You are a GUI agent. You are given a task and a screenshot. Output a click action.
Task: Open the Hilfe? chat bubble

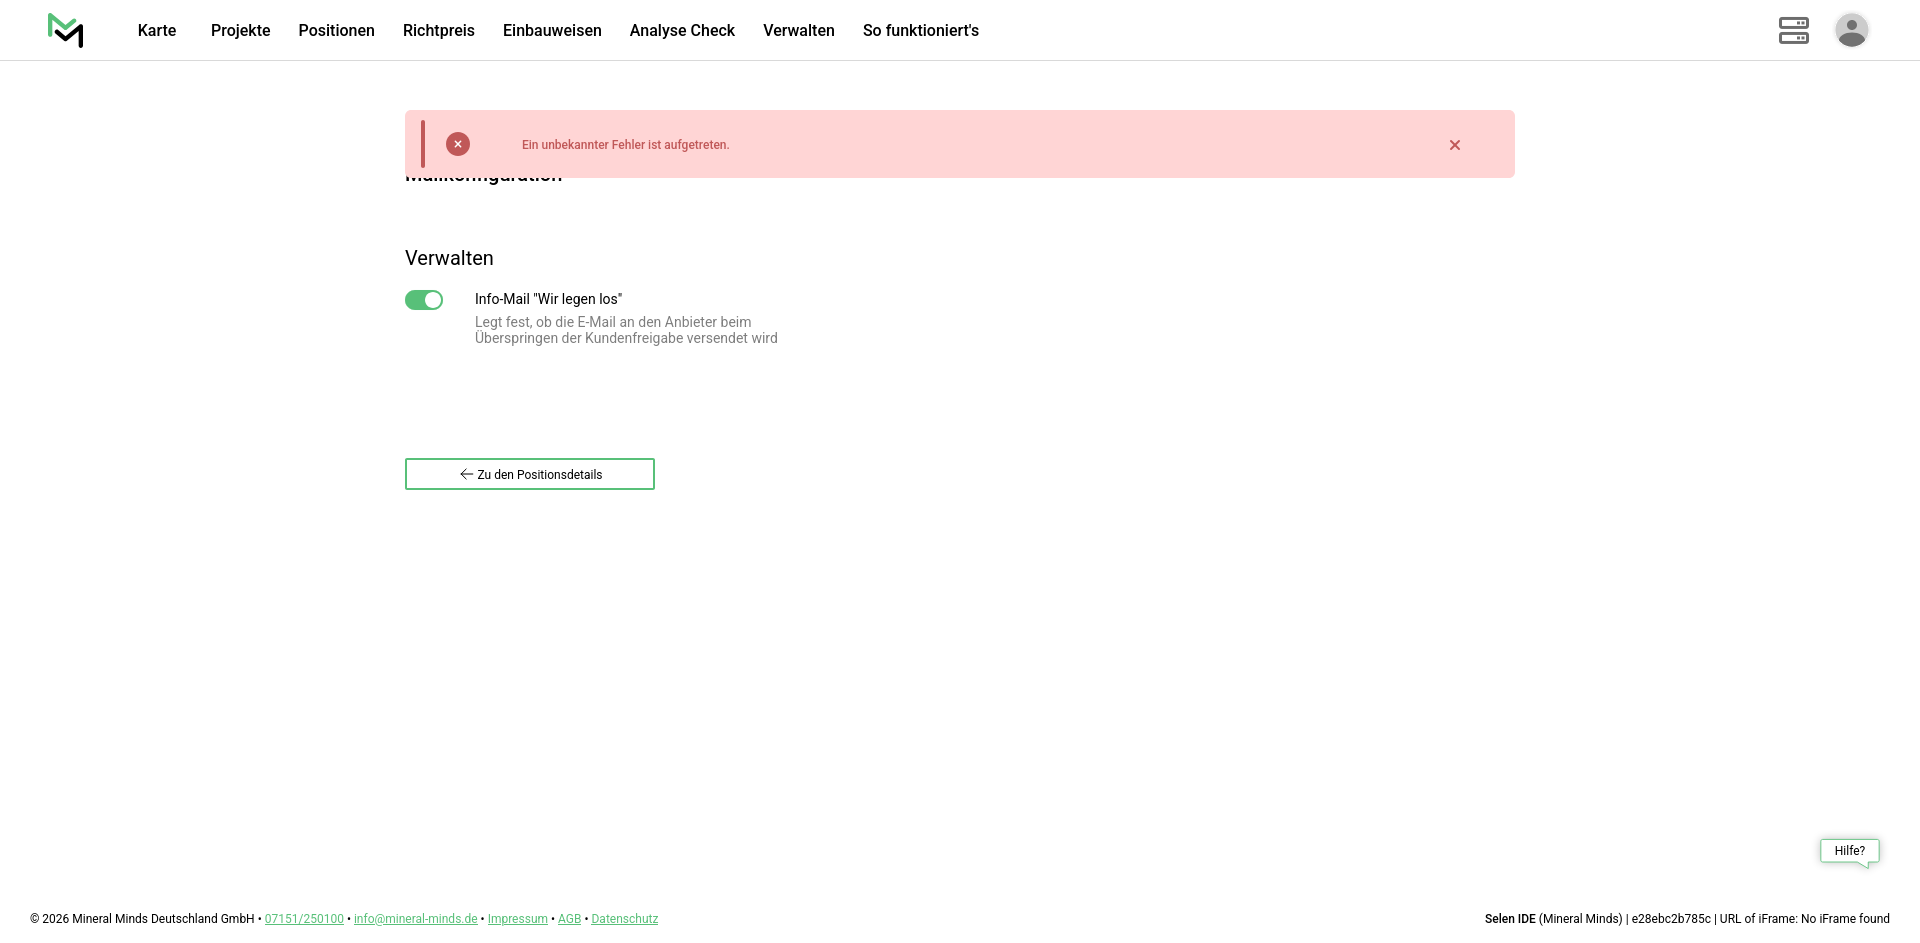click(1849, 851)
